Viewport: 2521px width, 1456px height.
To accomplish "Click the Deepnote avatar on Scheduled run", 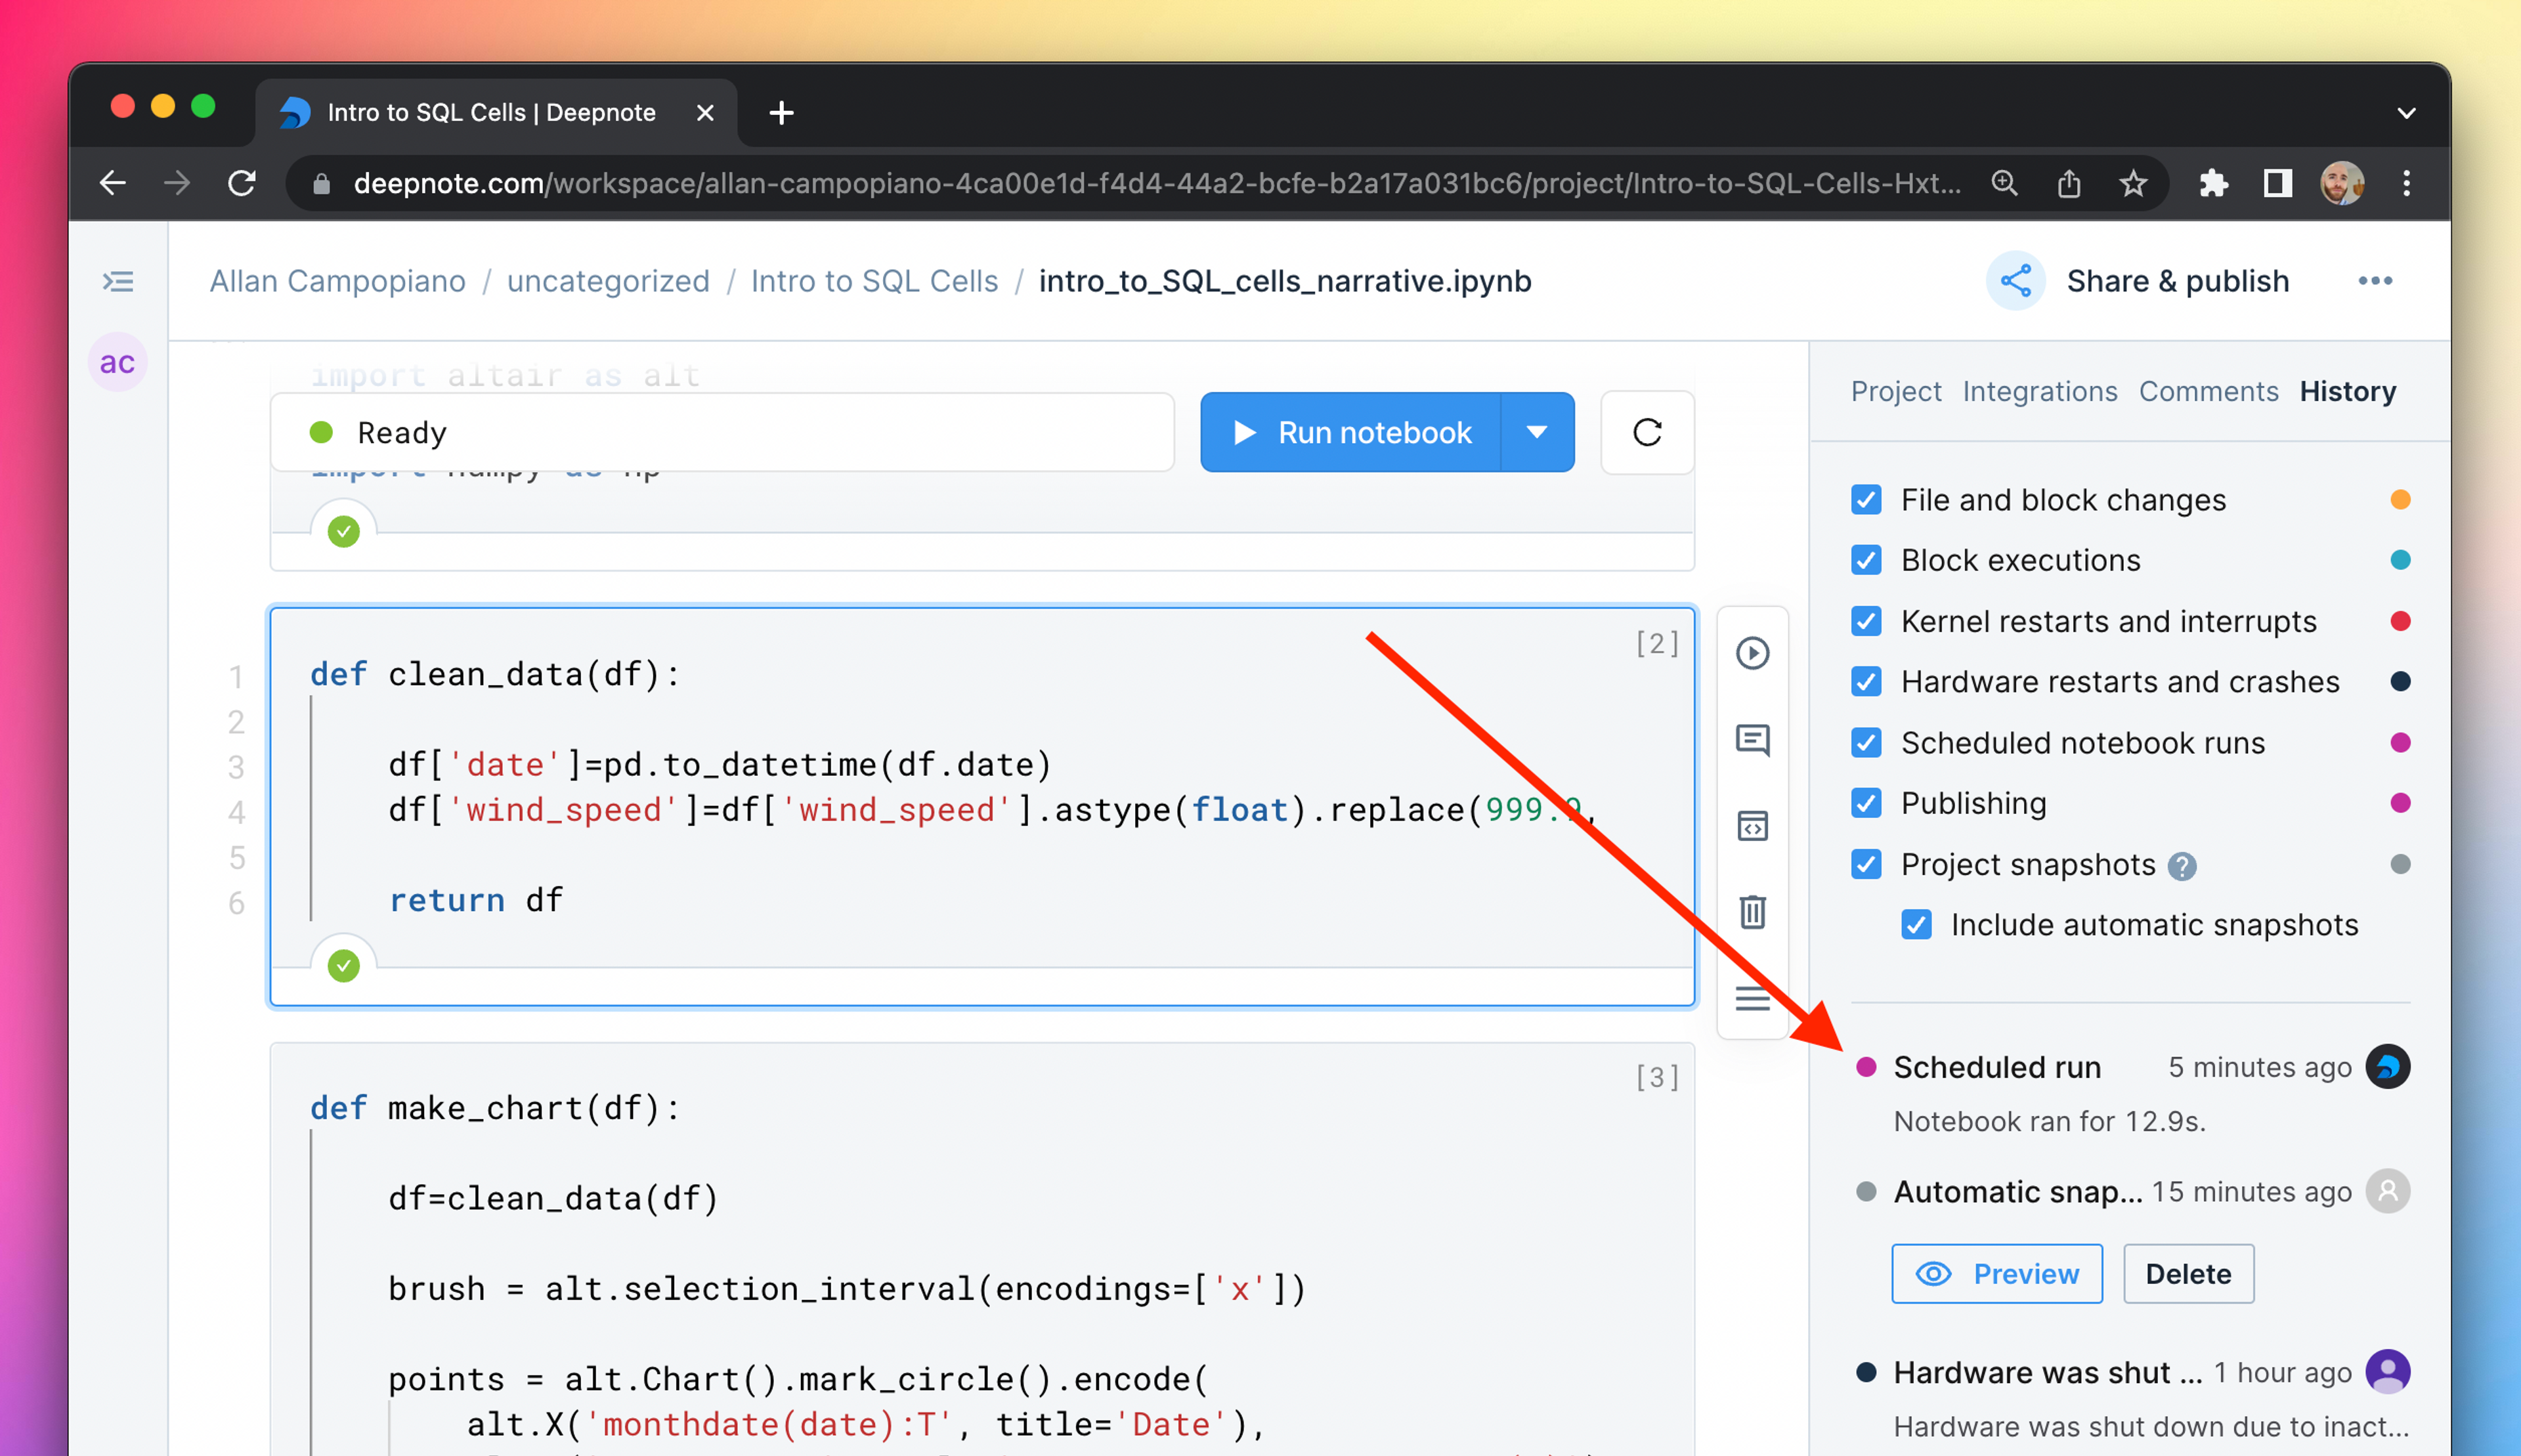I will [2387, 1067].
